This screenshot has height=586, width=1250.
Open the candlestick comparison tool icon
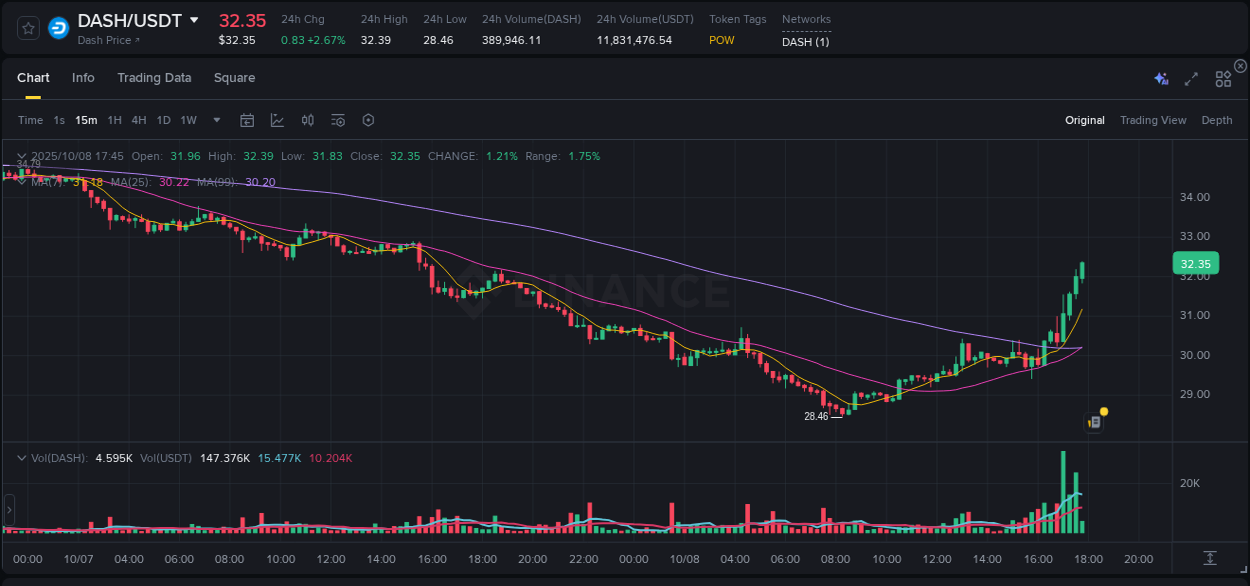pyautogui.click(x=307, y=119)
